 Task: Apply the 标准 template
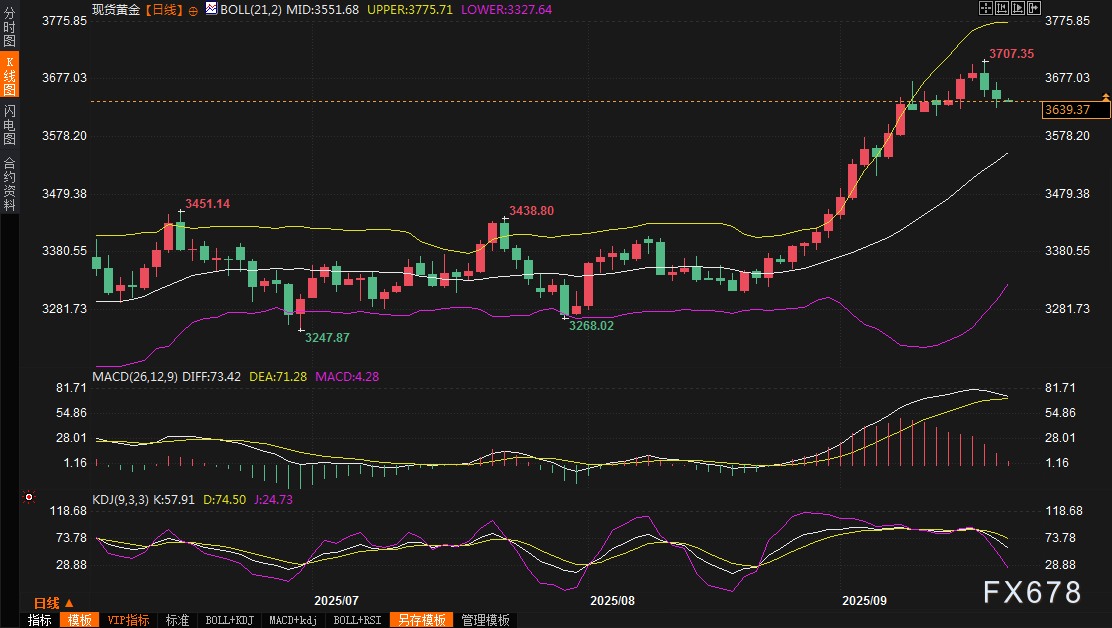(177, 620)
